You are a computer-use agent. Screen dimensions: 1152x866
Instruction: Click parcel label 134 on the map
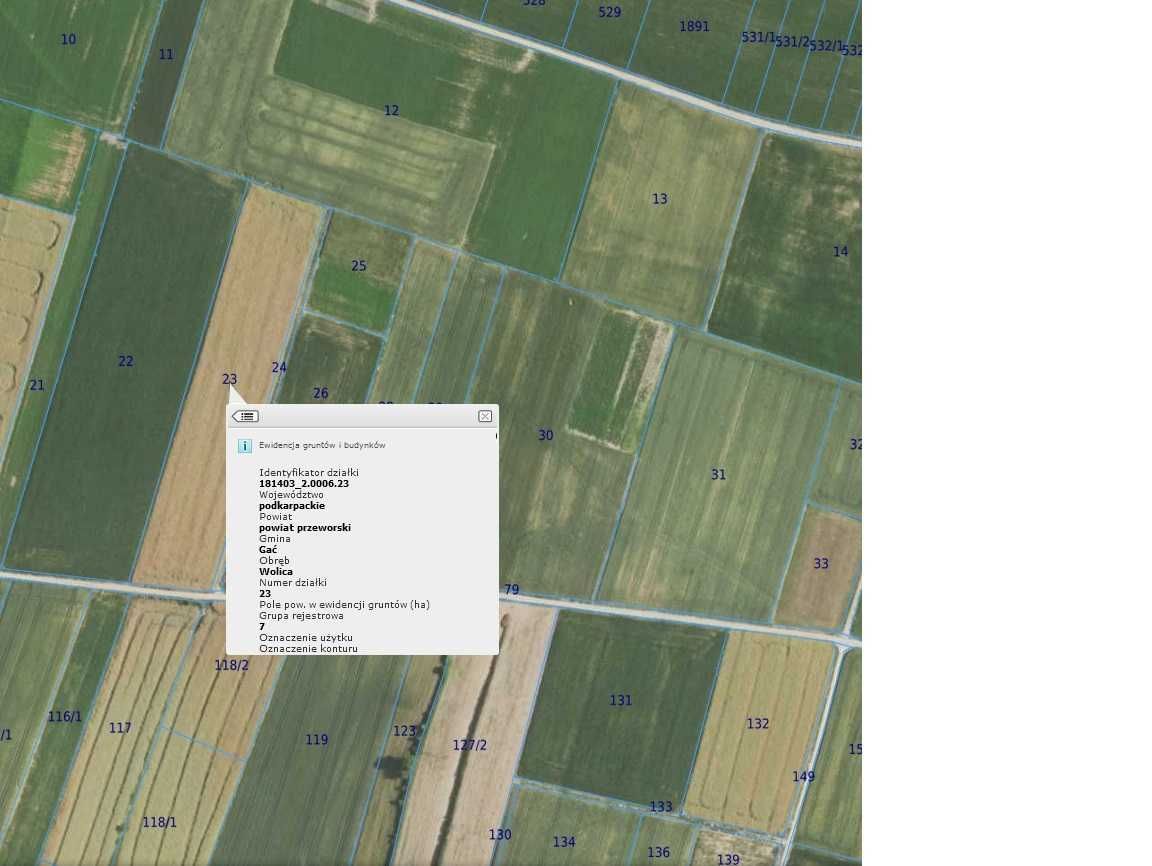[564, 842]
